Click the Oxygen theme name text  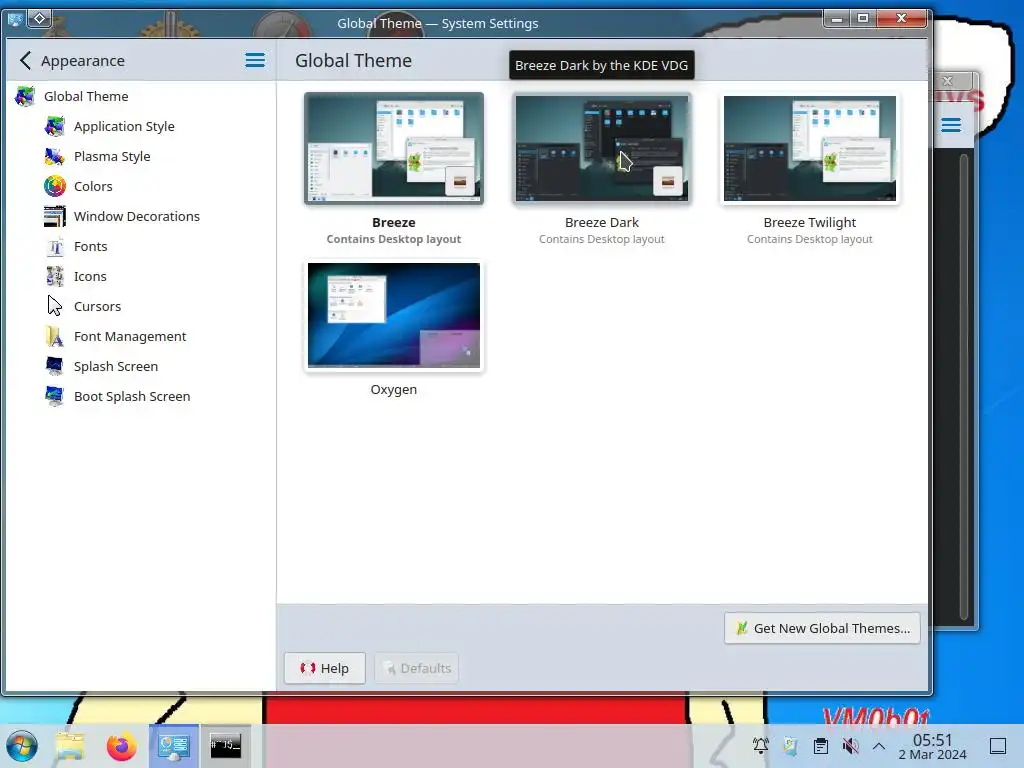[394, 390]
